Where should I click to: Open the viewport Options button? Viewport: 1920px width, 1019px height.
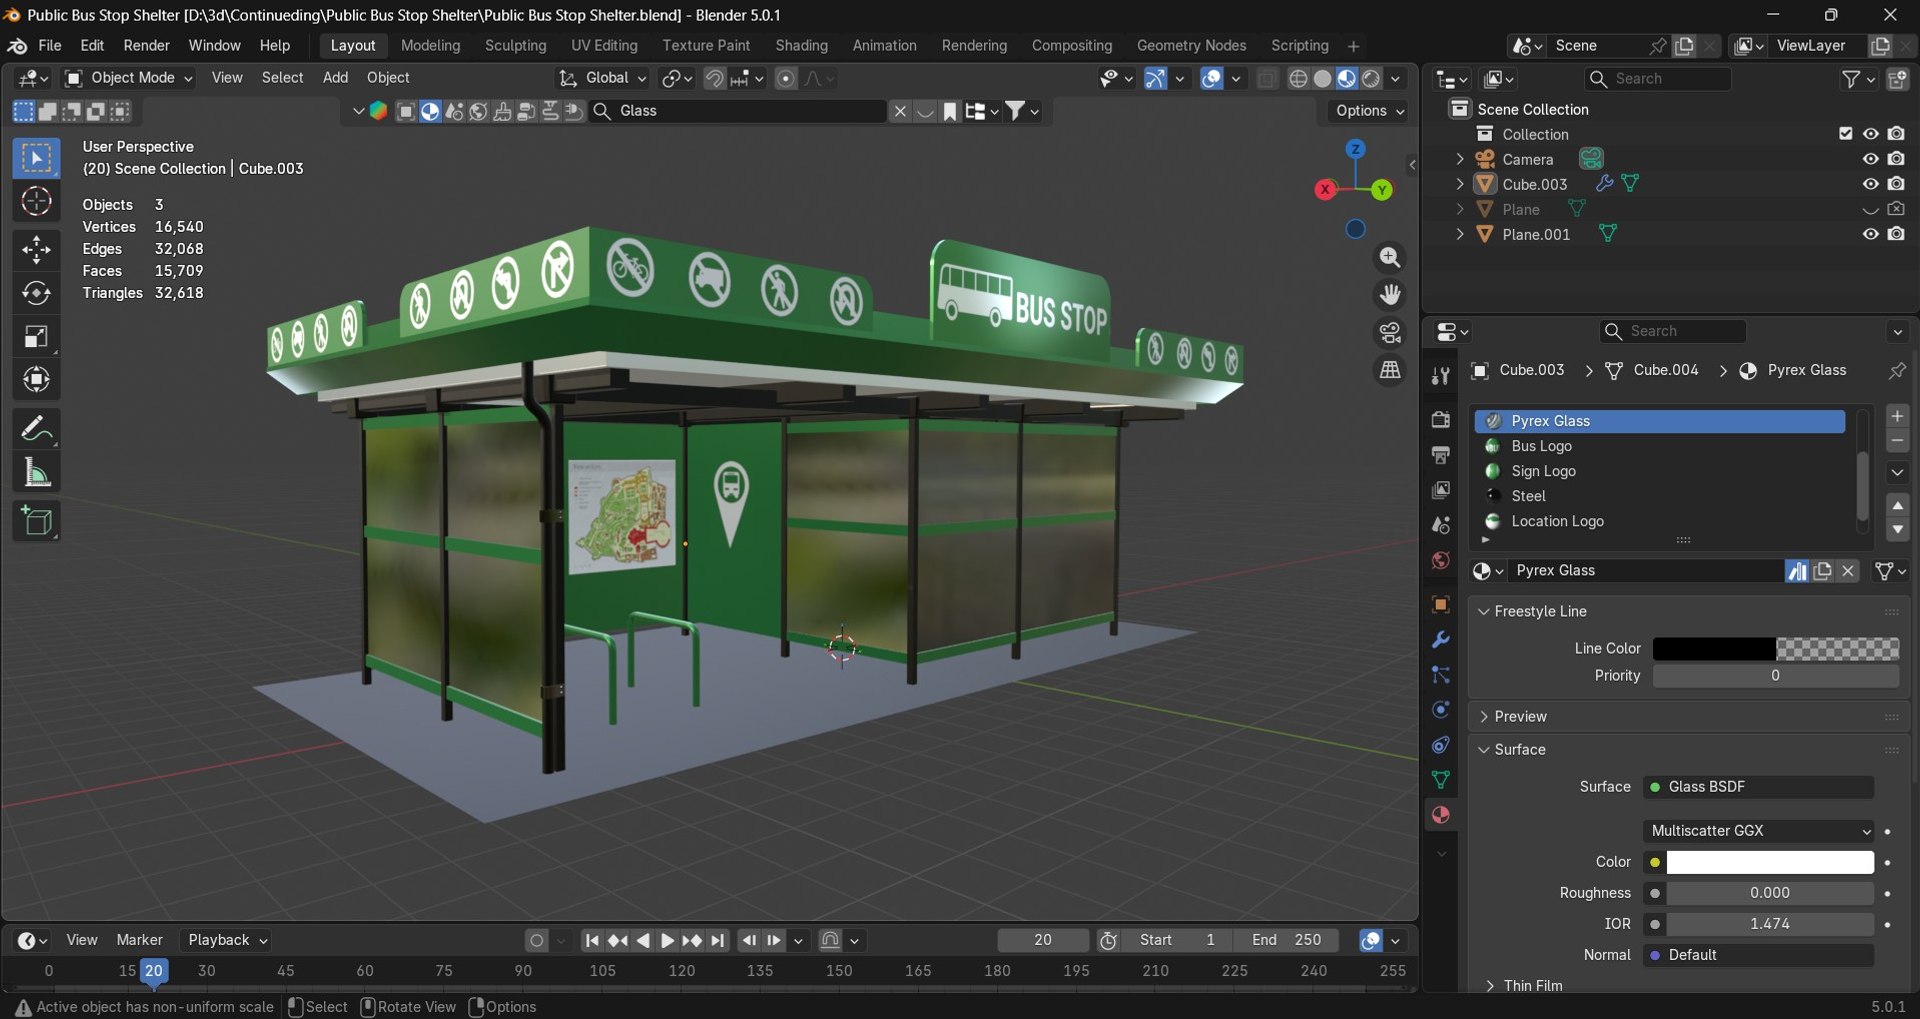[x=1369, y=111]
